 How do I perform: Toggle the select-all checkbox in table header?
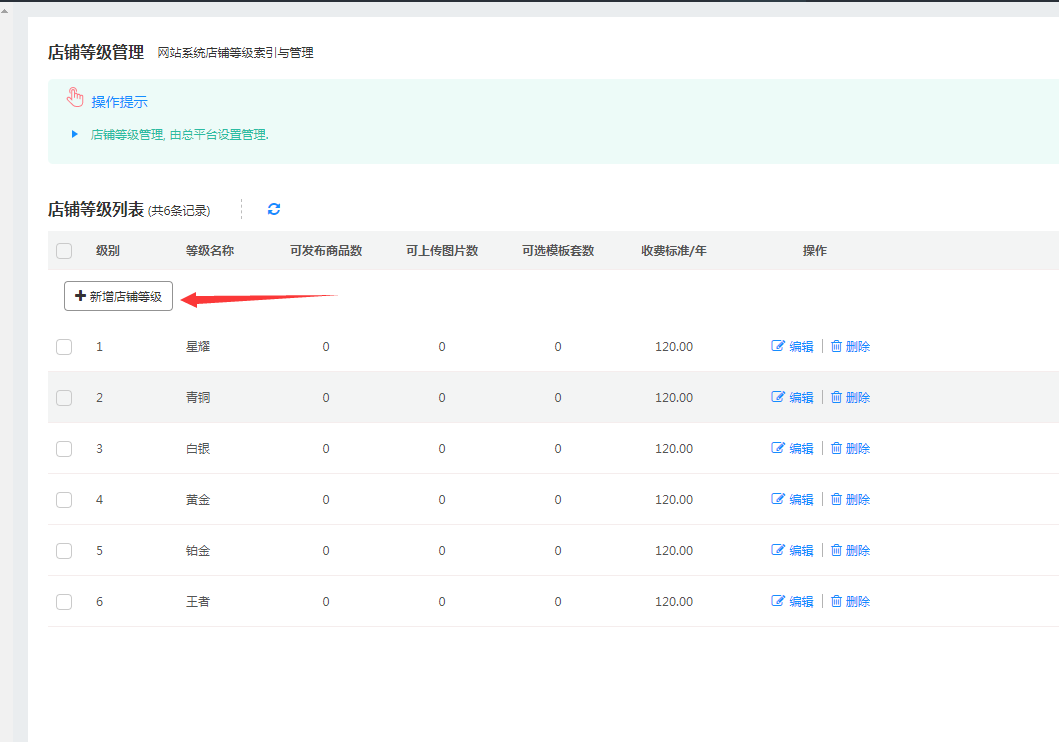tap(64, 251)
